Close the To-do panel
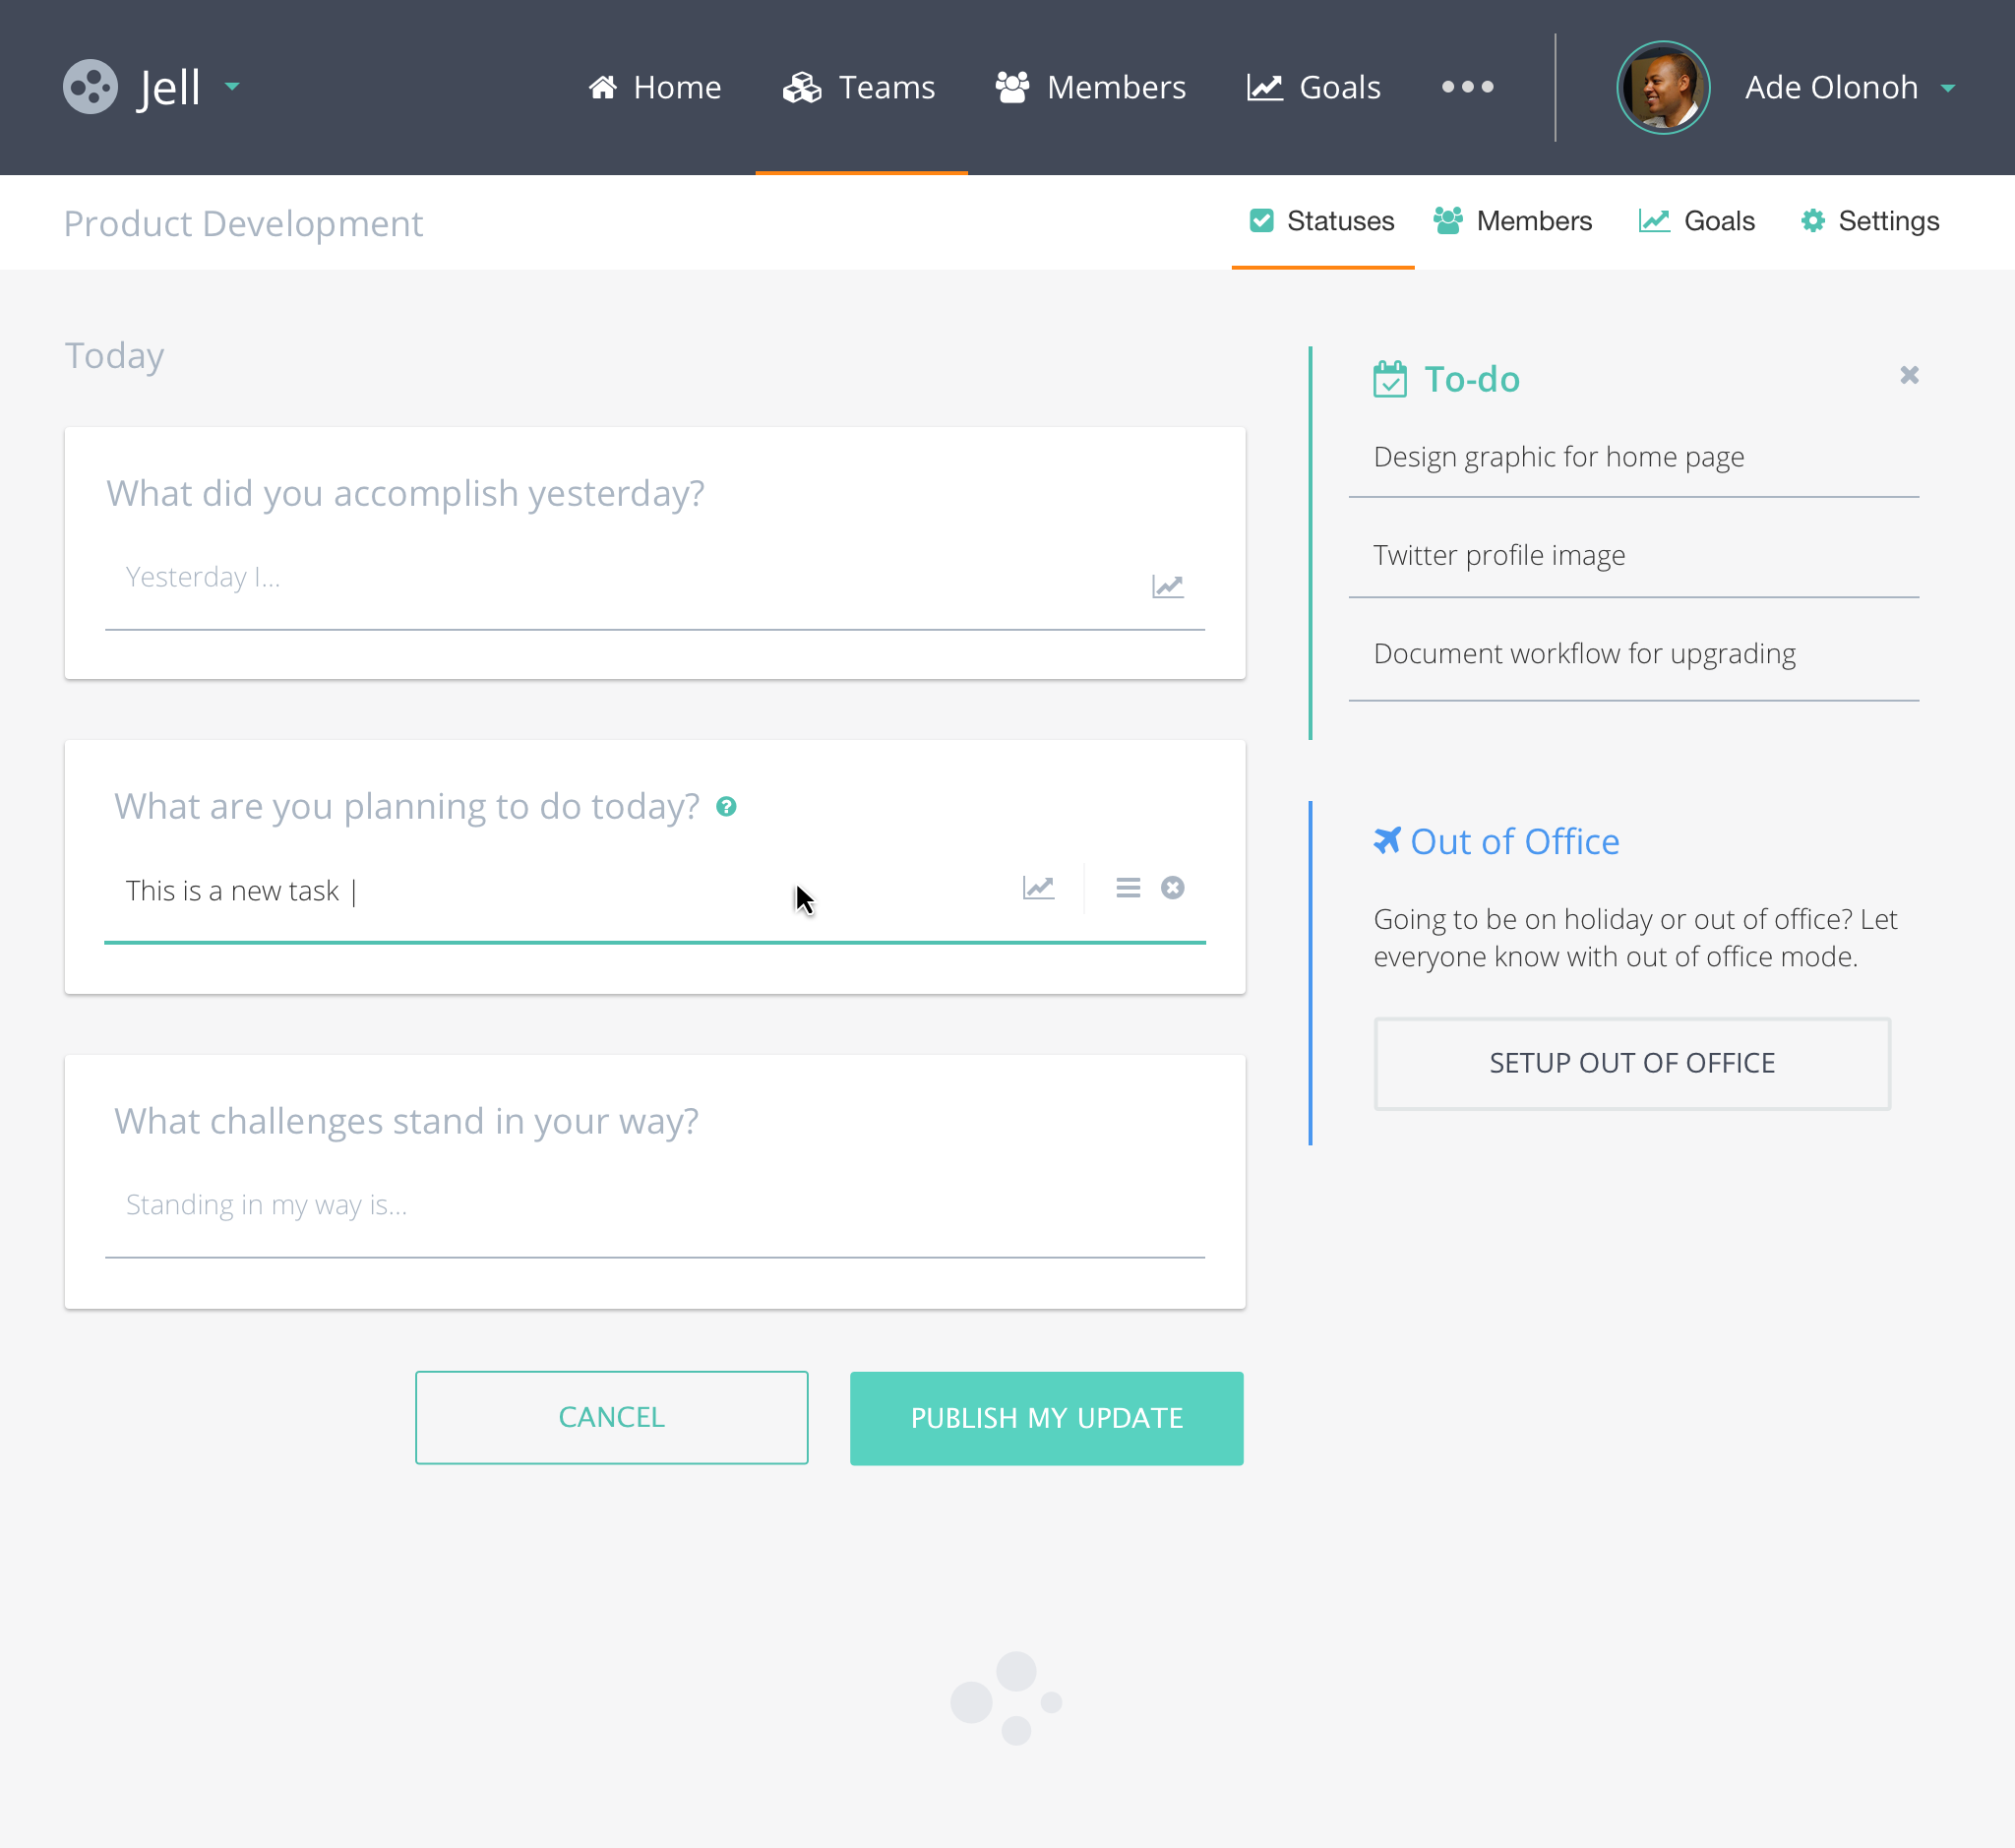The width and height of the screenshot is (2015, 1848). tap(1908, 375)
